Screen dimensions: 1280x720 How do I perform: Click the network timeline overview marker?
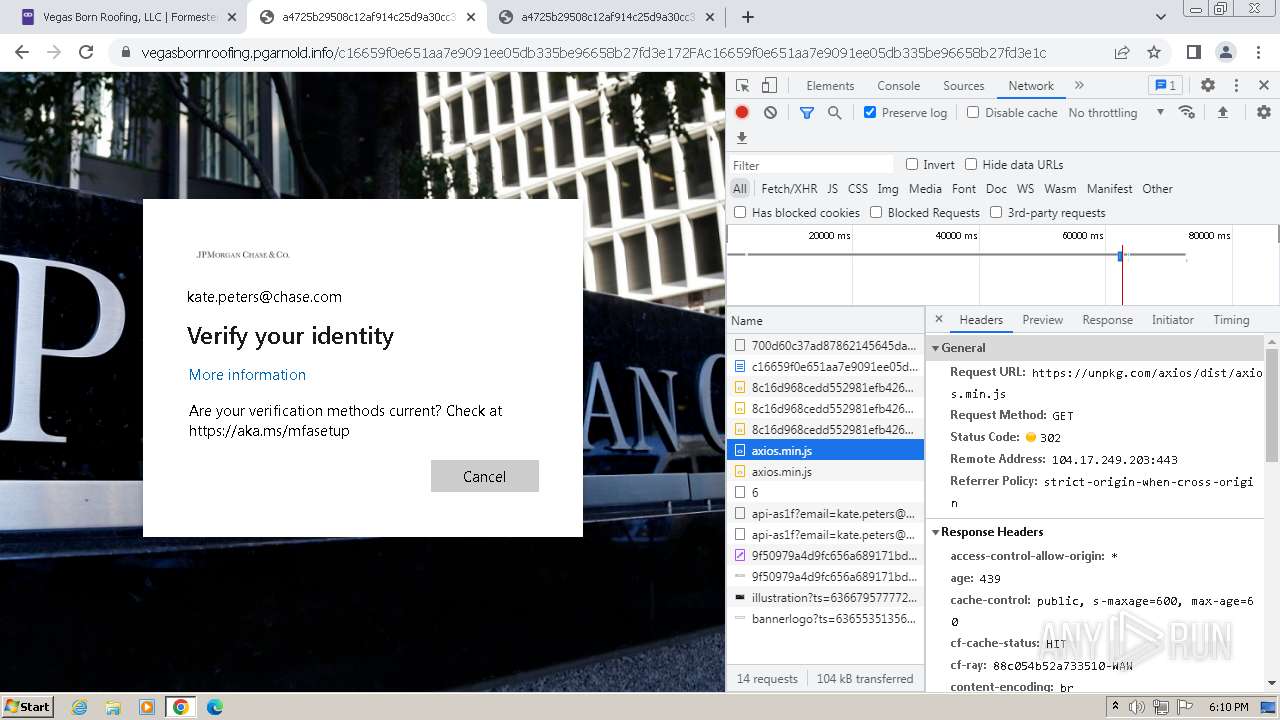click(x=1121, y=256)
